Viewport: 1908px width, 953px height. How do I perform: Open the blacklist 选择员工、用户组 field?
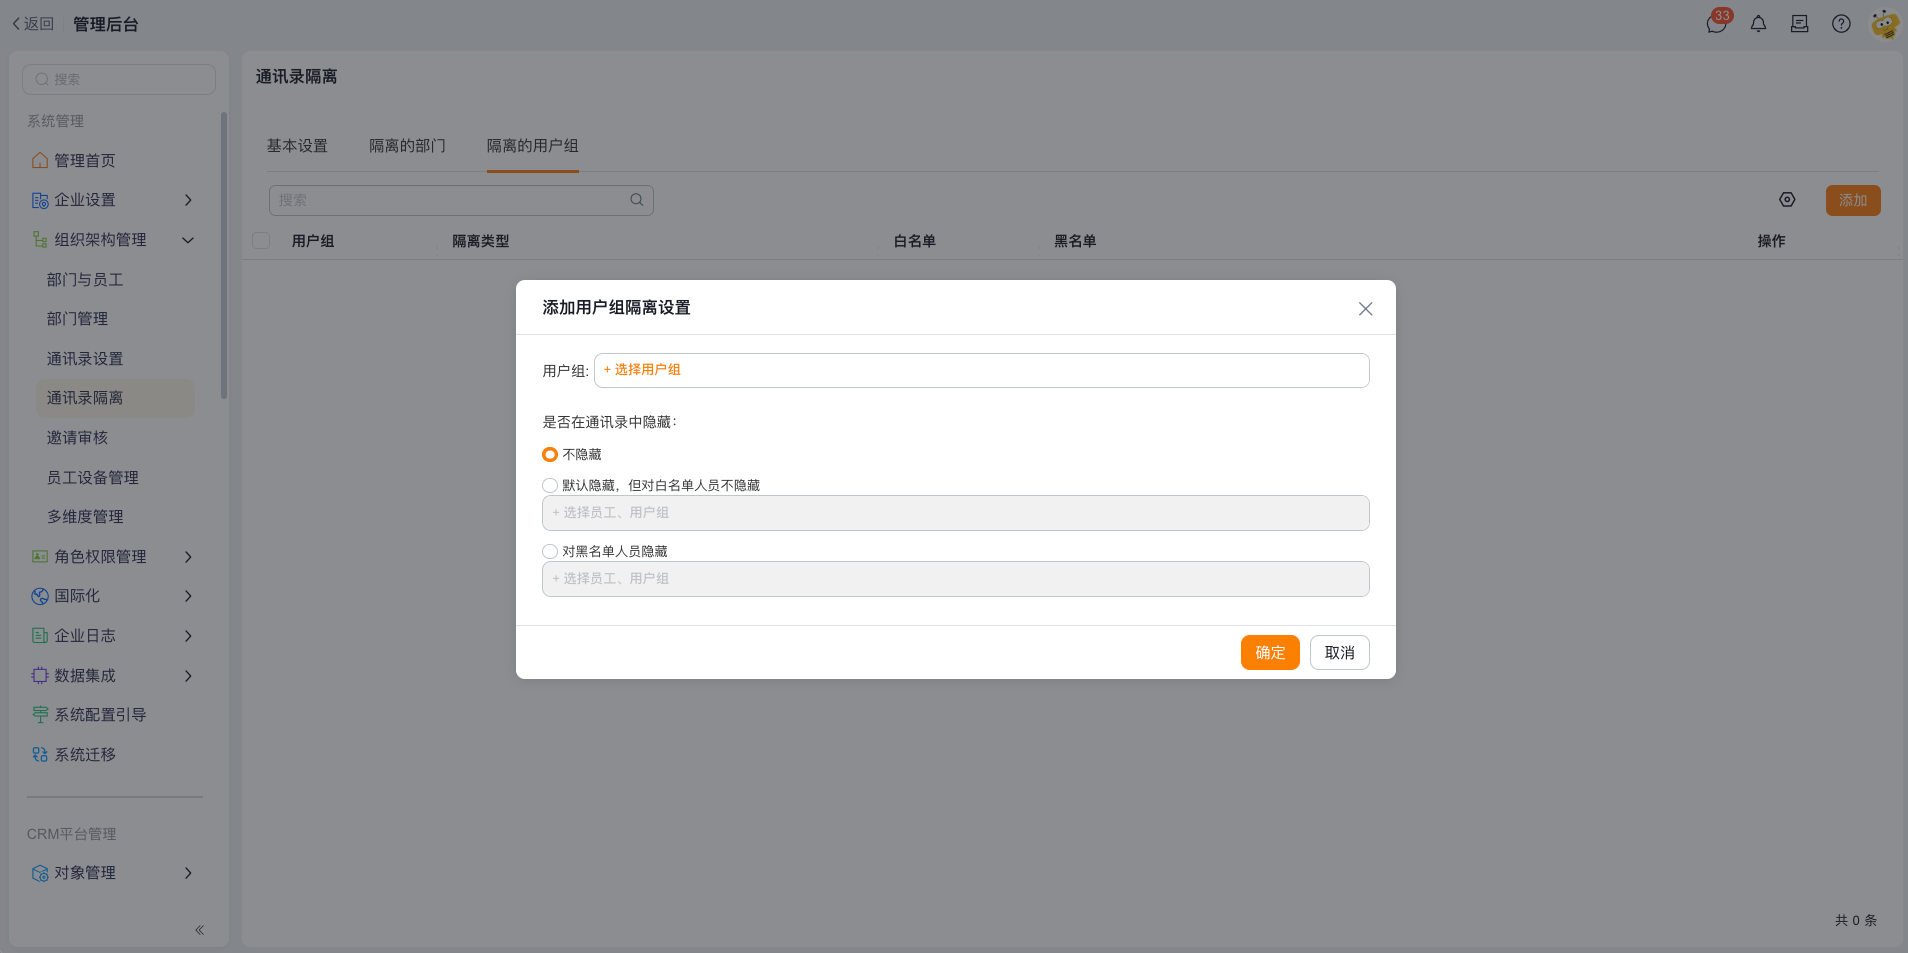(x=955, y=579)
